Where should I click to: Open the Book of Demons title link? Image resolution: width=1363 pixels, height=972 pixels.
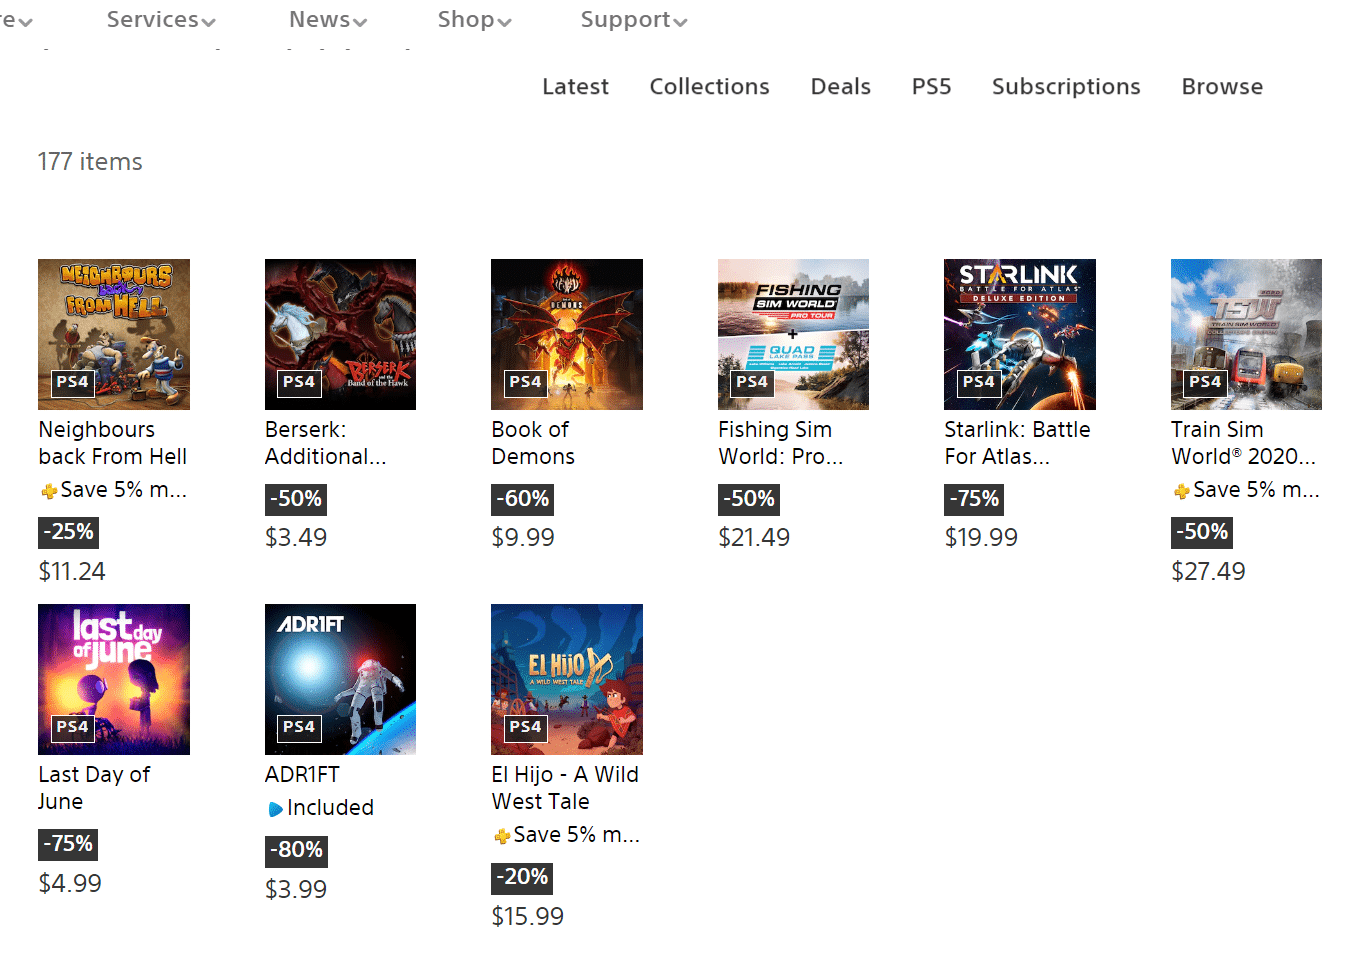pyautogui.click(x=533, y=443)
